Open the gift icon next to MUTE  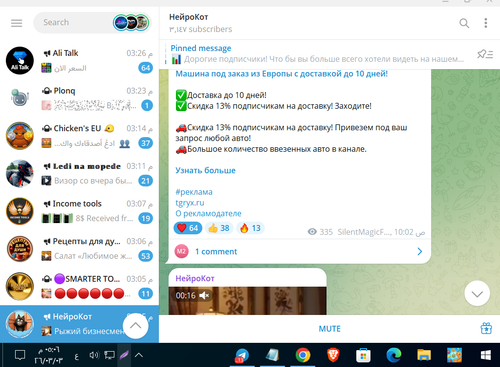(x=486, y=328)
